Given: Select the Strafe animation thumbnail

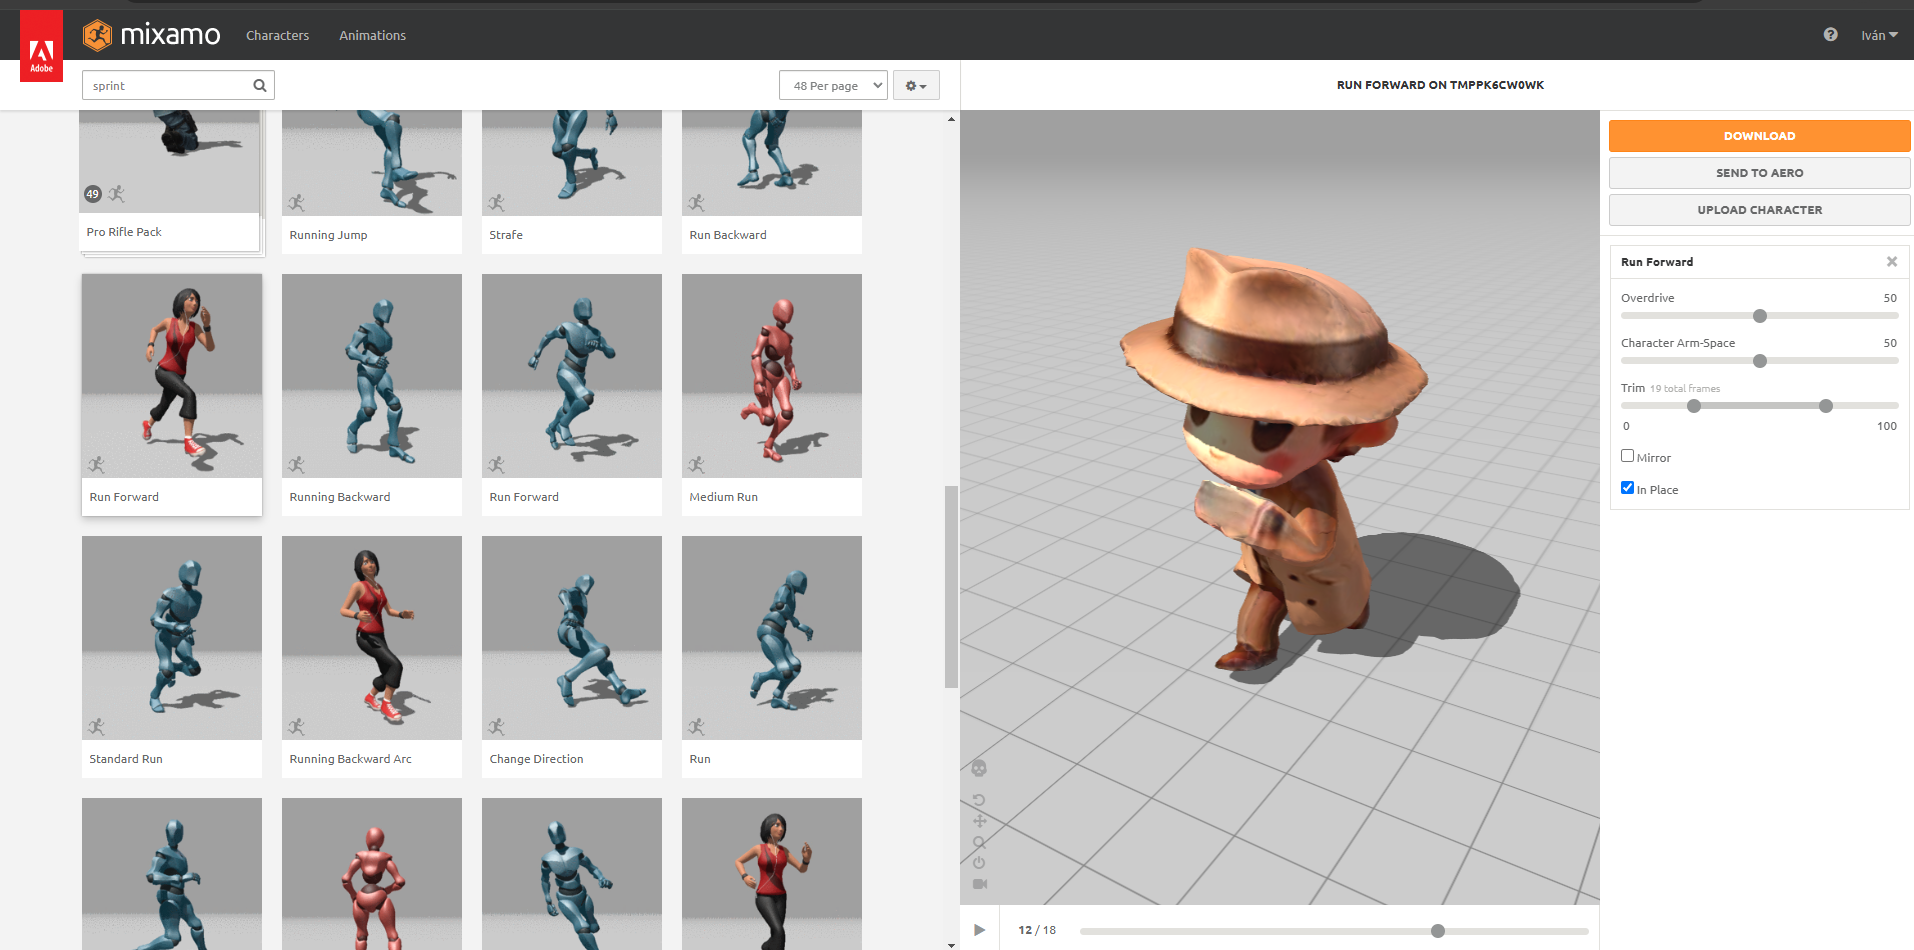Looking at the screenshot, I should tap(572, 163).
